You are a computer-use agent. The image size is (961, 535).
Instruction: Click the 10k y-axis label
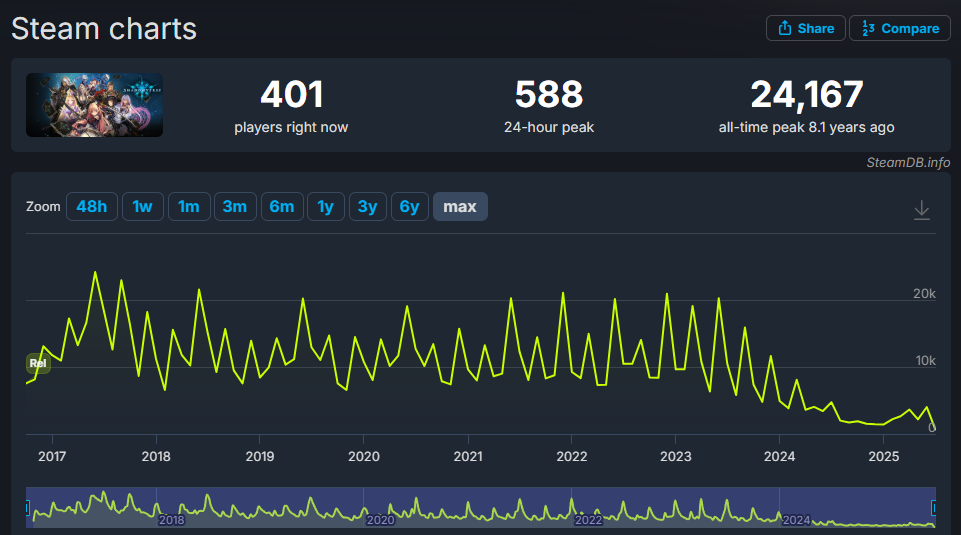925,360
